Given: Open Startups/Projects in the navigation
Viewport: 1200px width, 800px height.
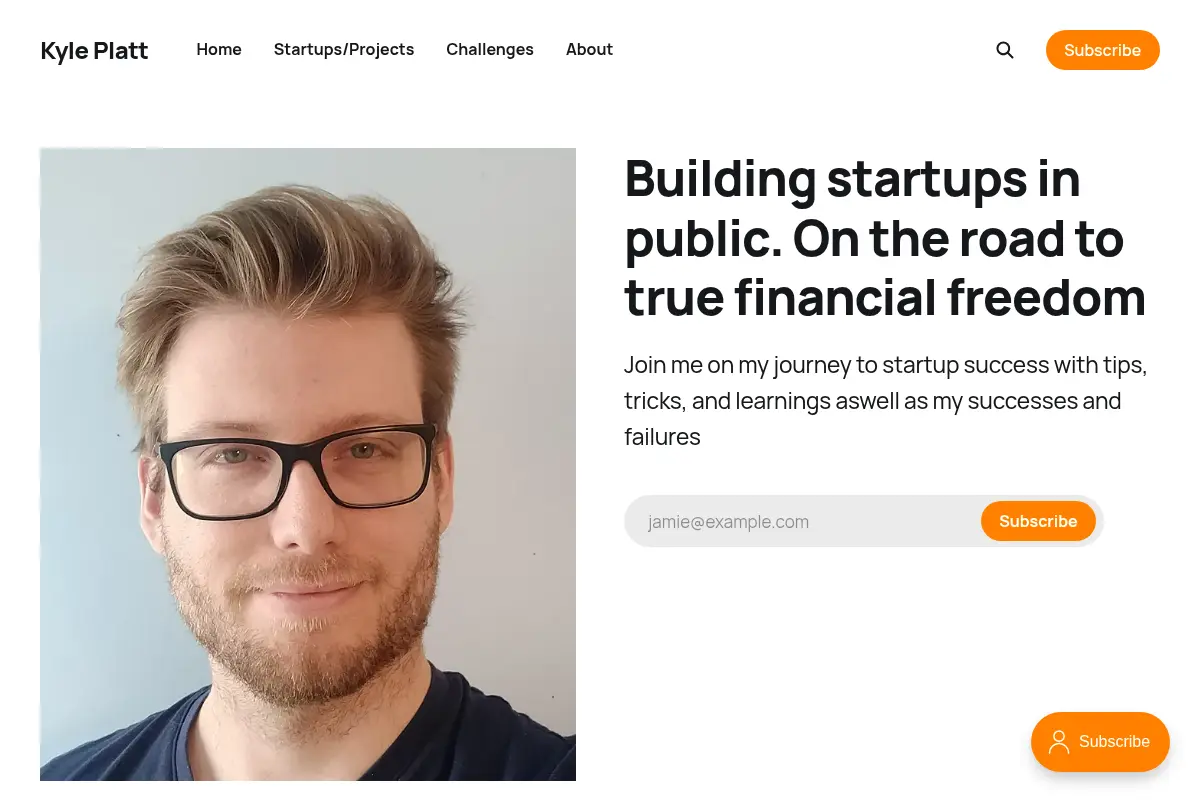Looking at the screenshot, I should (x=344, y=49).
